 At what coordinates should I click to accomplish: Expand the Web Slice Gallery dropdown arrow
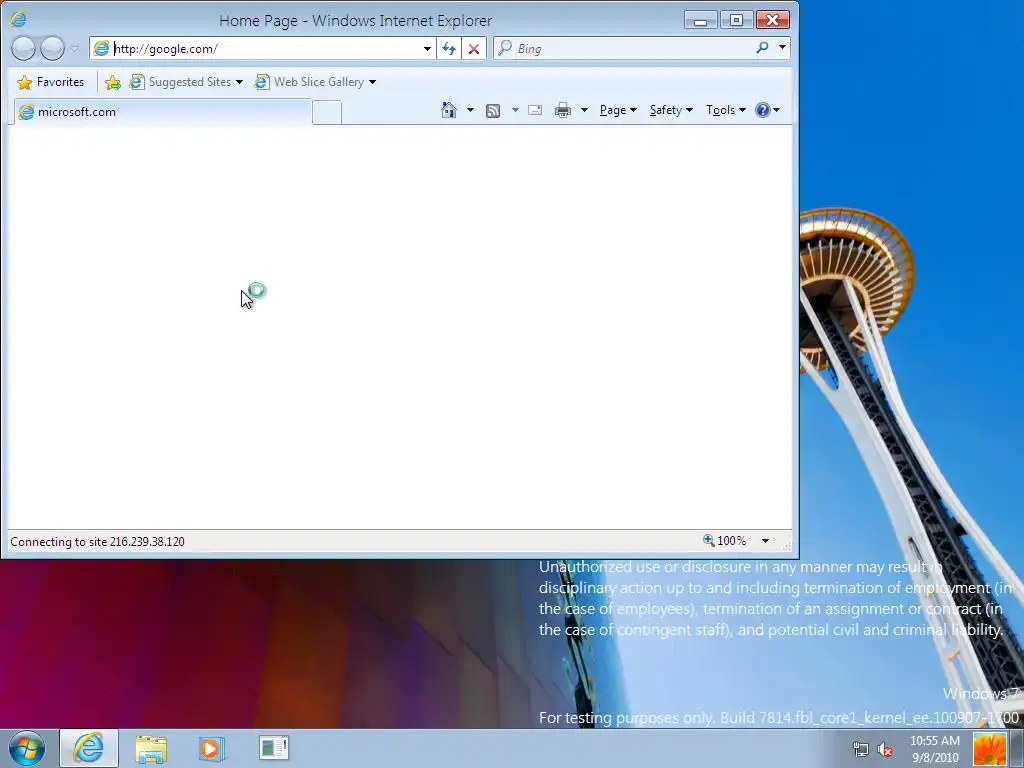372,82
